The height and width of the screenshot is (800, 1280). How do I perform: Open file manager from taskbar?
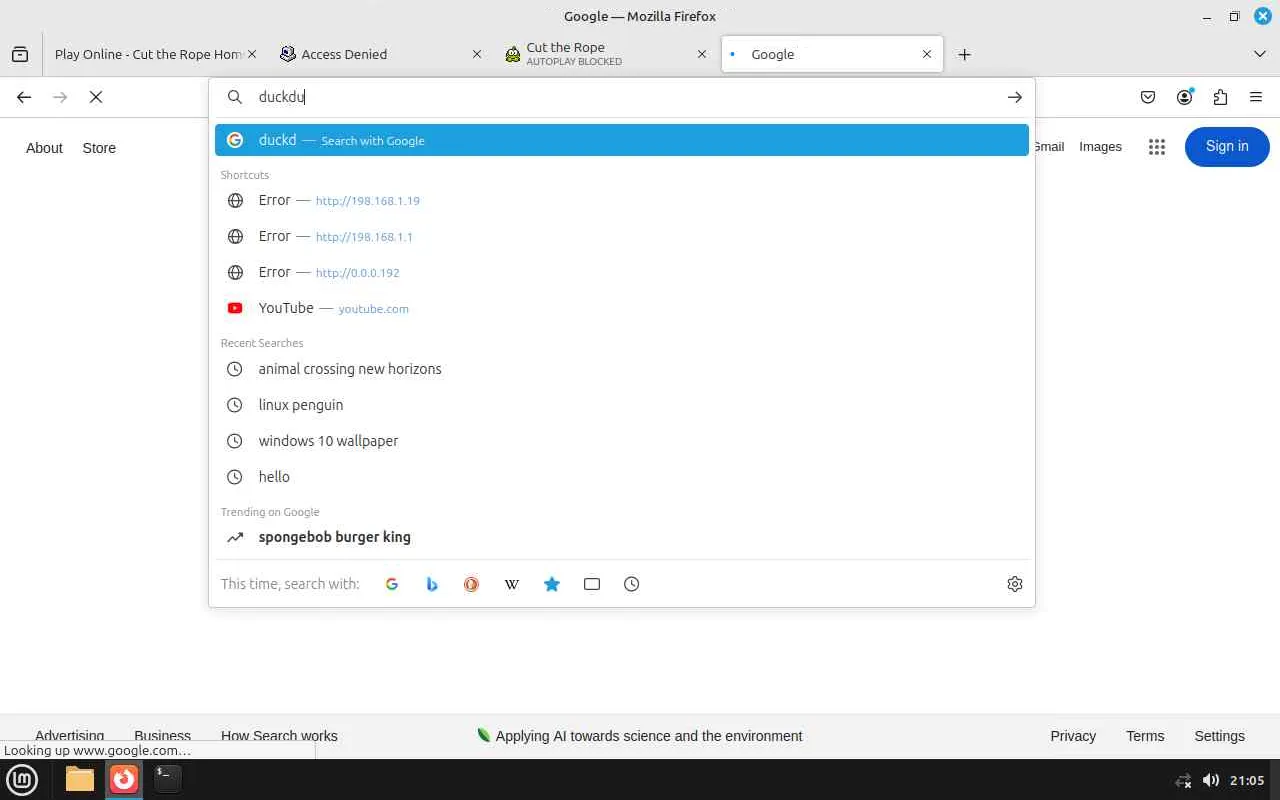[80, 779]
